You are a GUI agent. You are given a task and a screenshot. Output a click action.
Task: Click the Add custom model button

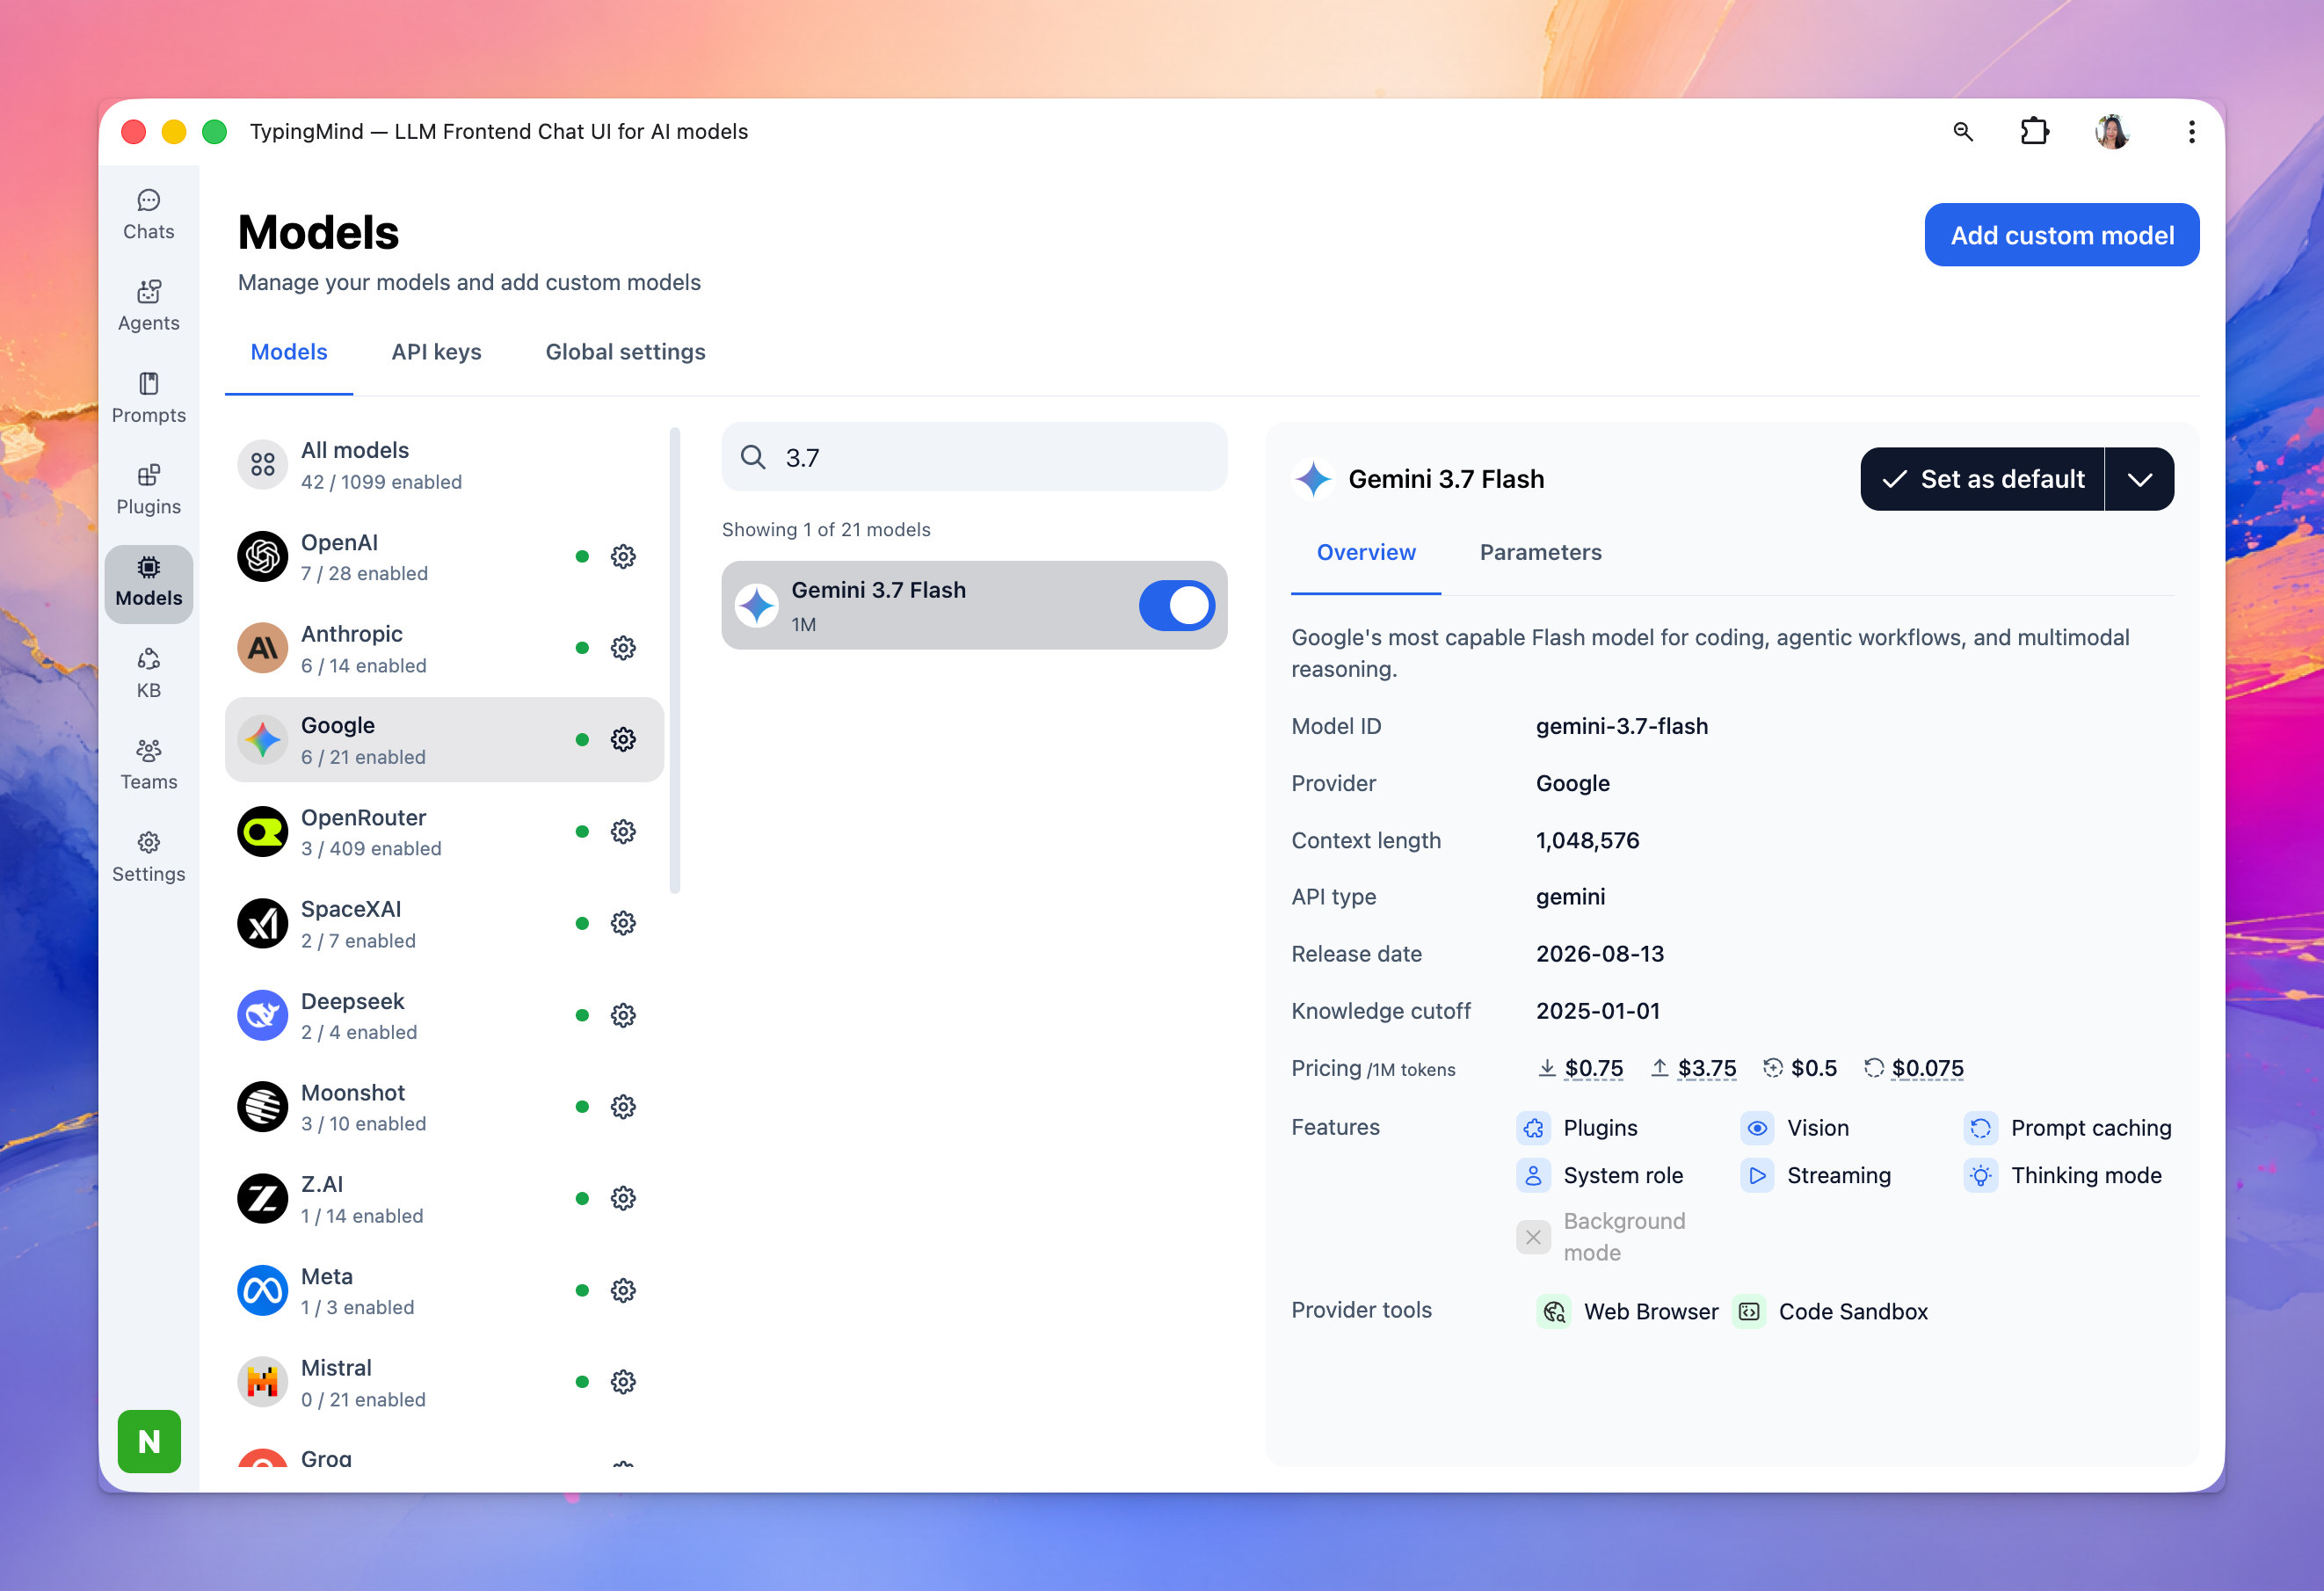[x=2061, y=235]
